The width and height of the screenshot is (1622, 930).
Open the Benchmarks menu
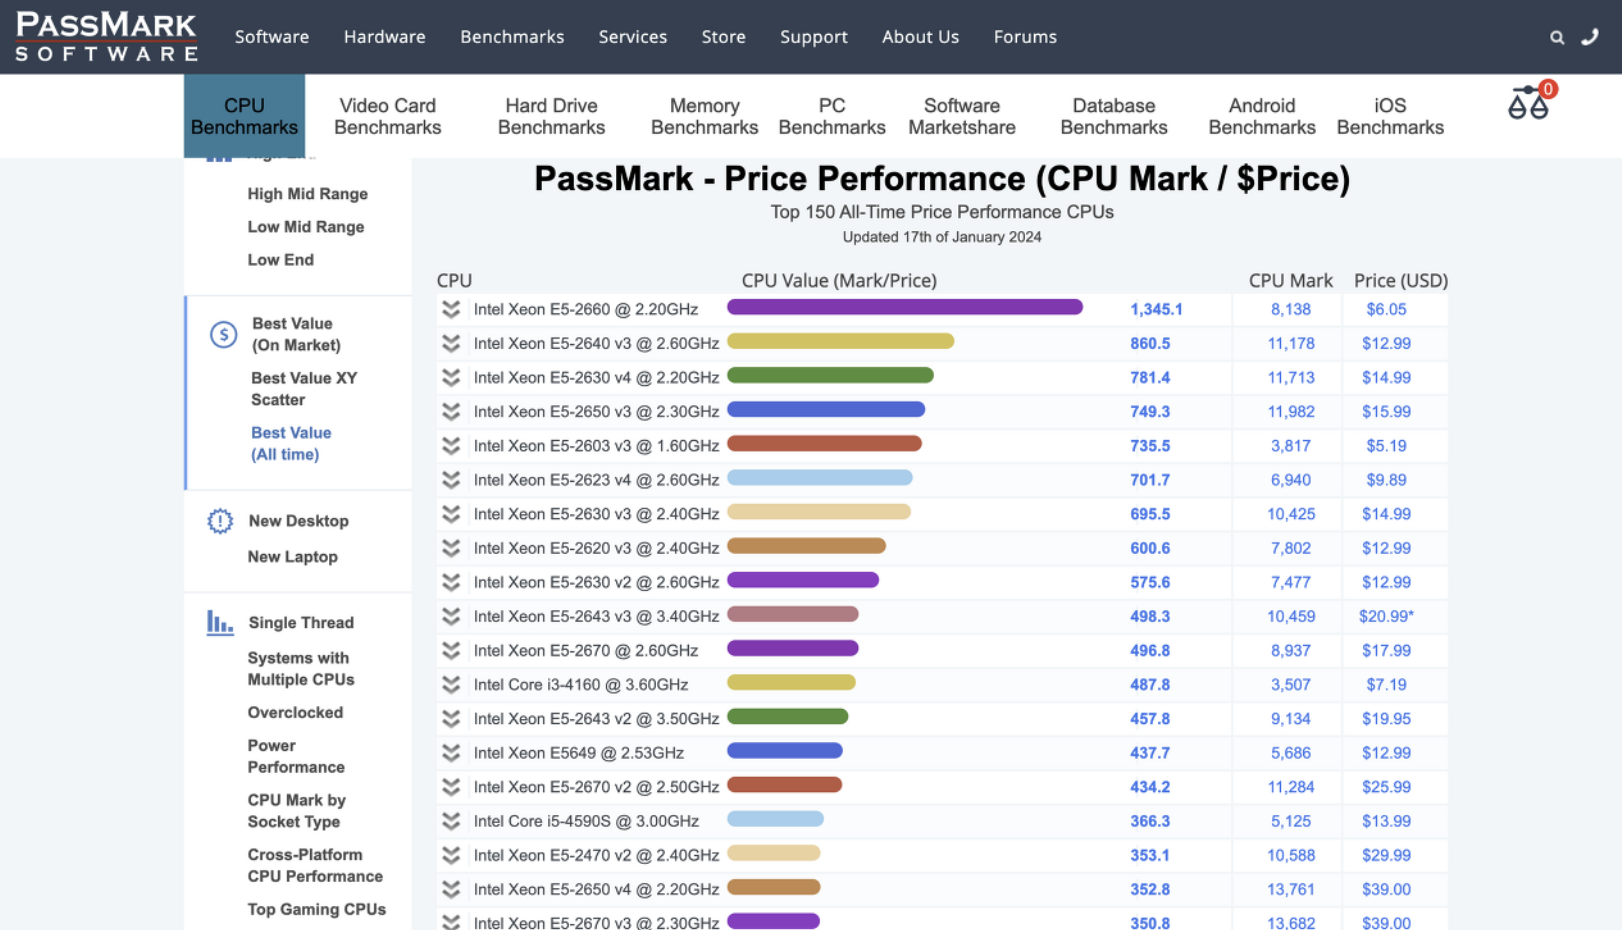[512, 37]
